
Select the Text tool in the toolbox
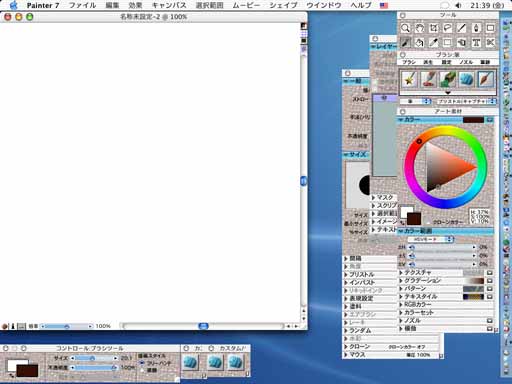(476, 43)
